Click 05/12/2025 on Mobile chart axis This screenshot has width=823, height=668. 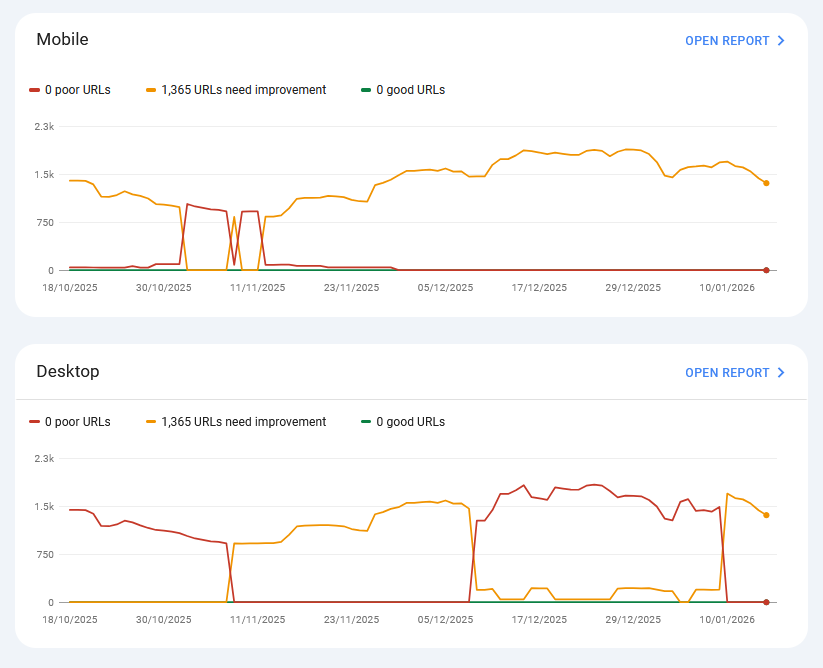[x=446, y=288]
